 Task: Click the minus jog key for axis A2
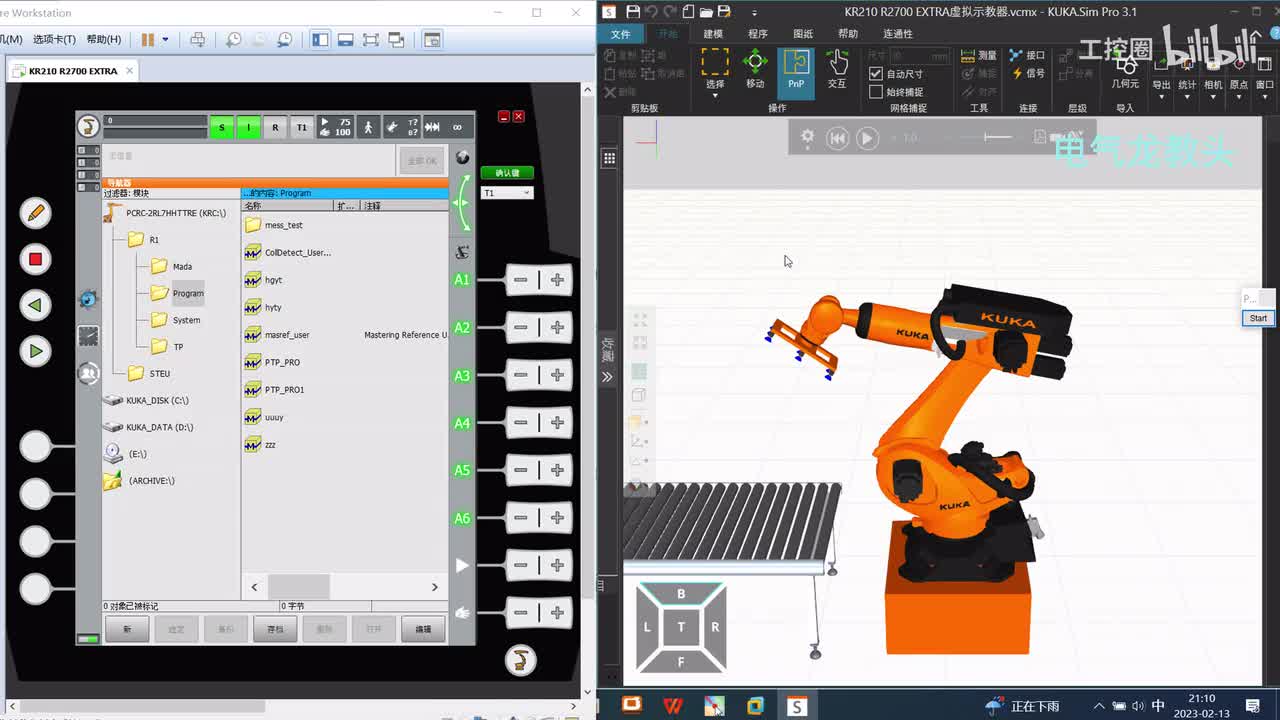(x=521, y=327)
